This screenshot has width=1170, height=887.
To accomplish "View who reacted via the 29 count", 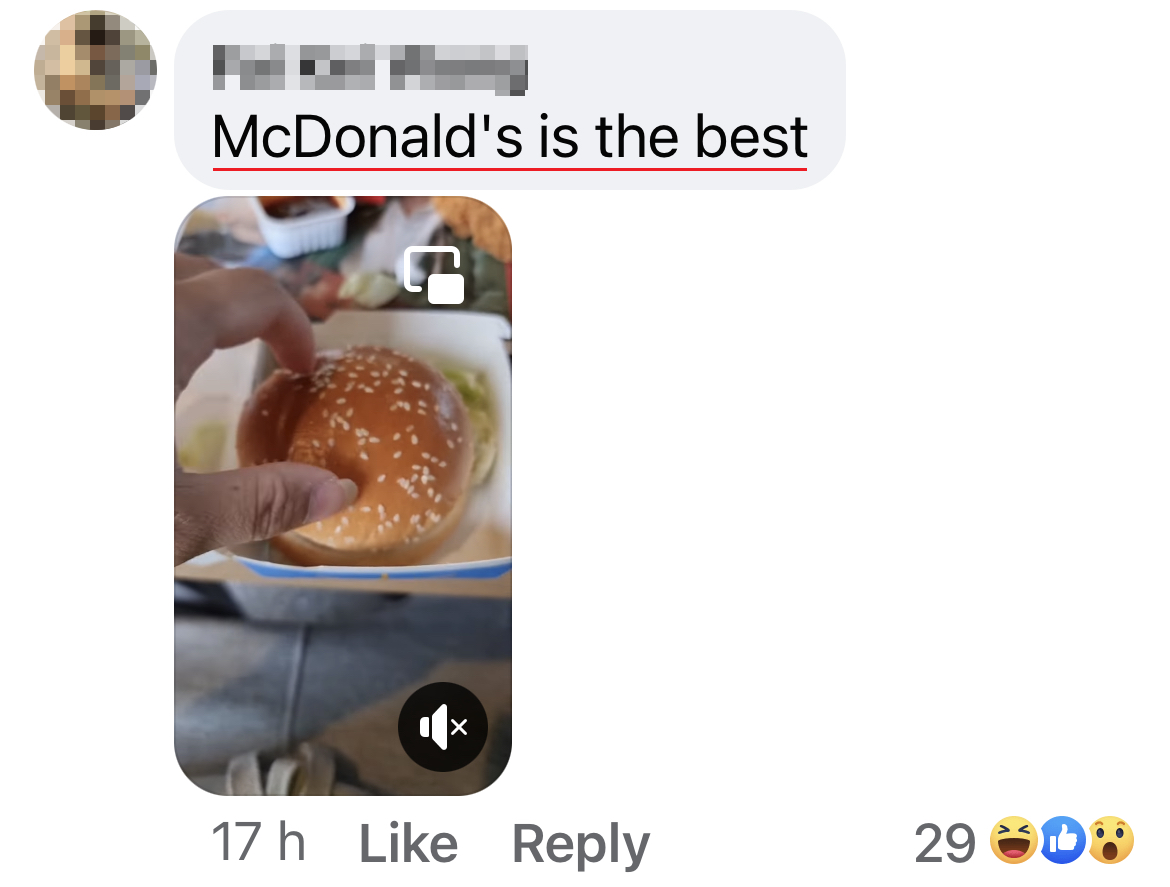I will pos(945,843).
